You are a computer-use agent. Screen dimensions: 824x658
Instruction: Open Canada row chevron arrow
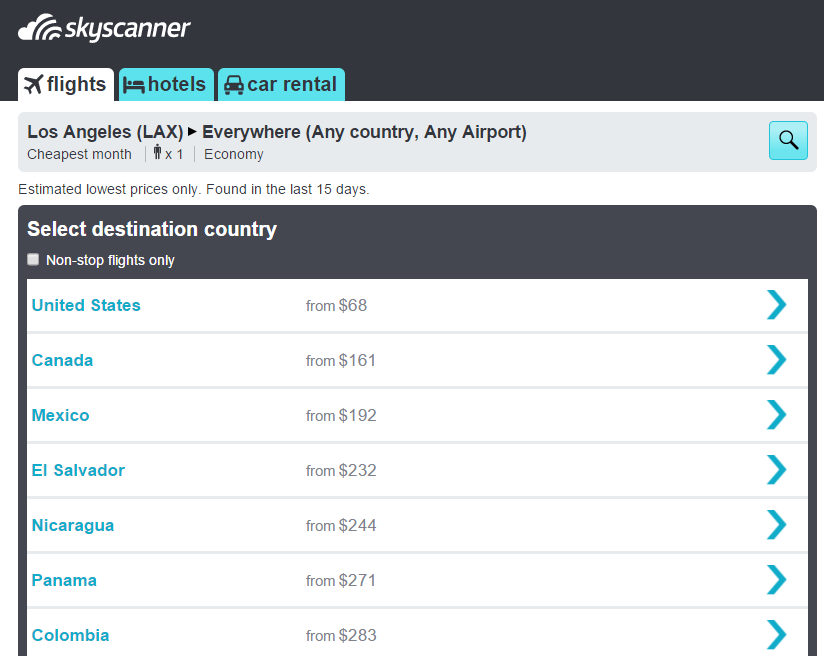(777, 360)
